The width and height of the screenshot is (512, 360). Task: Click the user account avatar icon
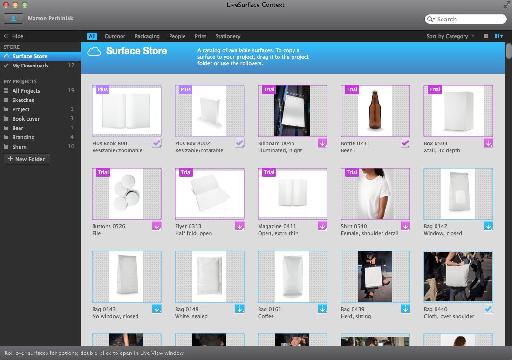tap(13, 18)
